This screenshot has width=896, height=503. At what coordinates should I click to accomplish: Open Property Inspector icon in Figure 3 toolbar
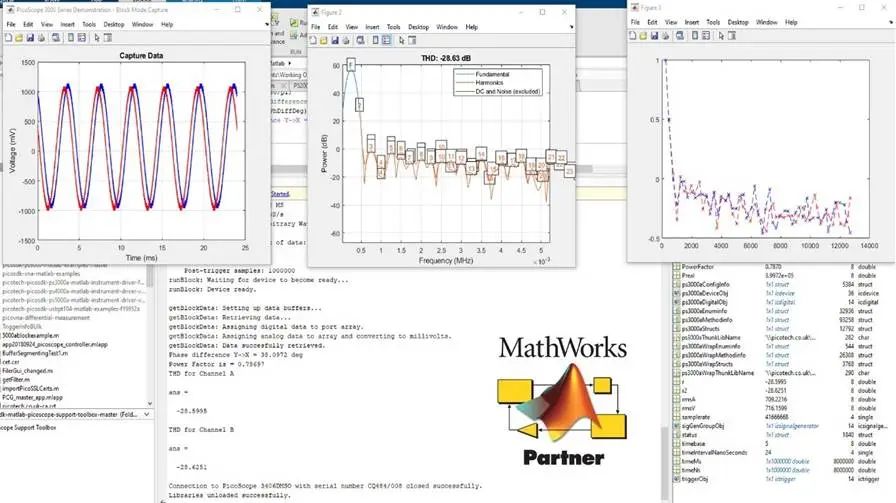pyautogui.click(x=731, y=35)
